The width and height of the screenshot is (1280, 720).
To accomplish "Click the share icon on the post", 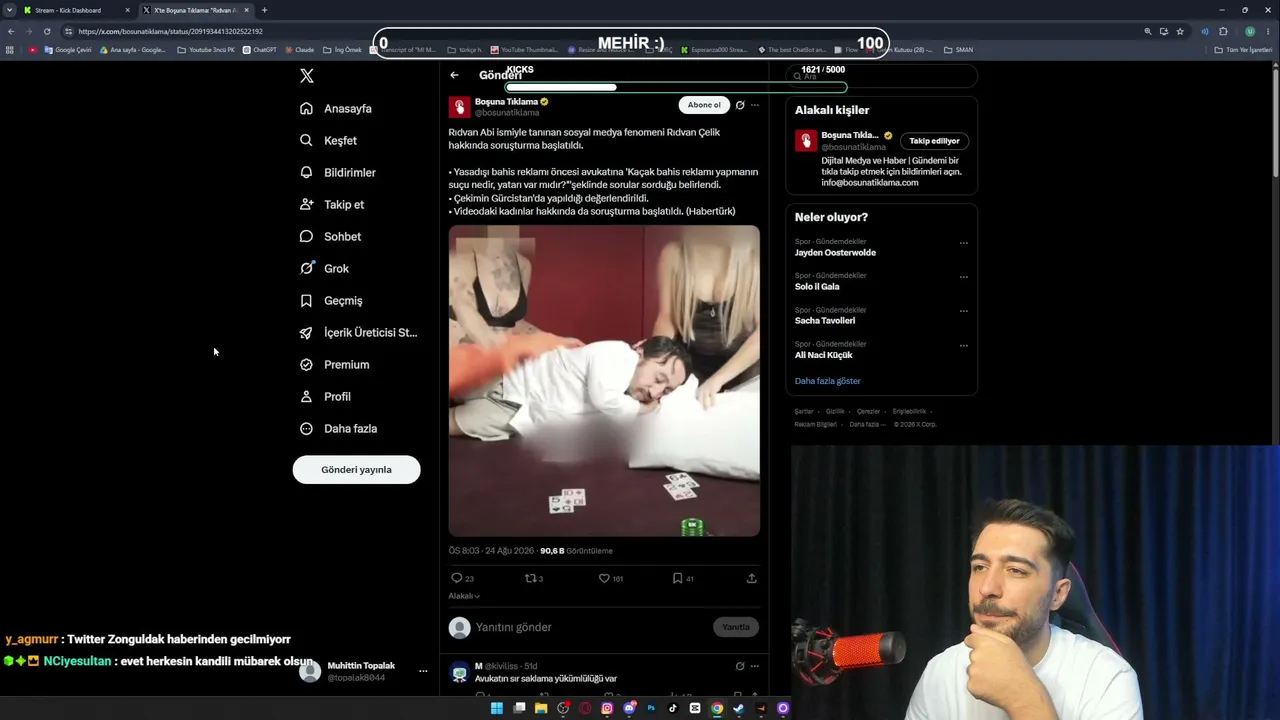I will click(752, 578).
